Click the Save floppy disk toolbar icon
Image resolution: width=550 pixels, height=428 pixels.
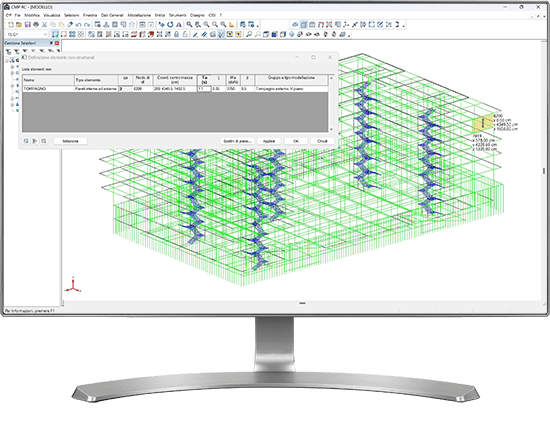point(27,25)
